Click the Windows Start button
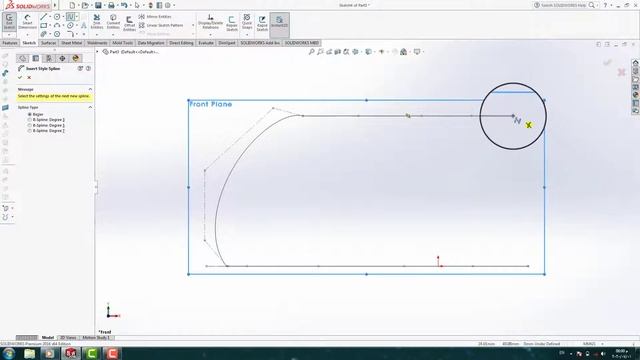Screen dimensions: 640x360 [9, 353]
